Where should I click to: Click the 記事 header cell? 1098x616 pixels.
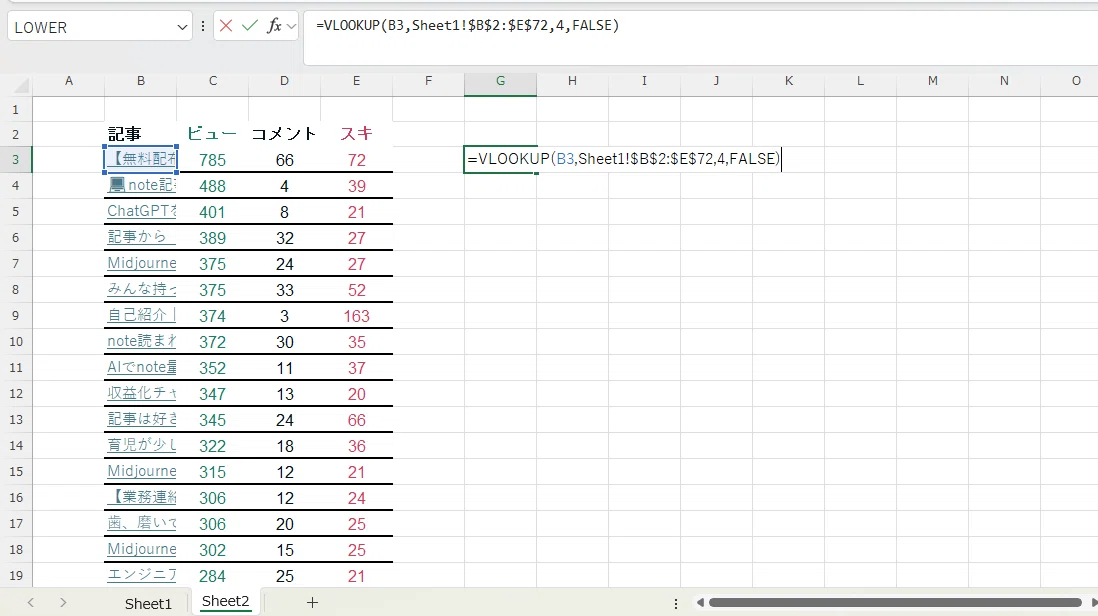point(125,134)
